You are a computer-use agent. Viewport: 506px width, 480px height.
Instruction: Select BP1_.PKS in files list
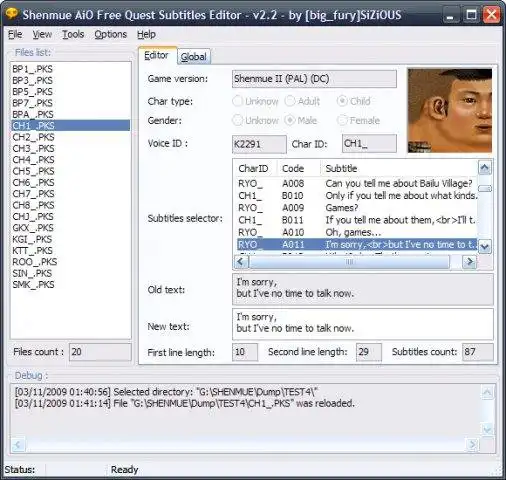70,69
